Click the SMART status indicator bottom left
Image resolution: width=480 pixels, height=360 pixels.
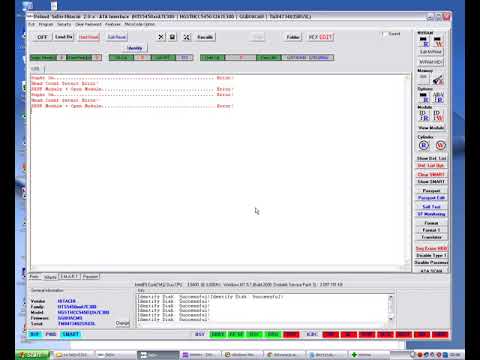coord(71,334)
